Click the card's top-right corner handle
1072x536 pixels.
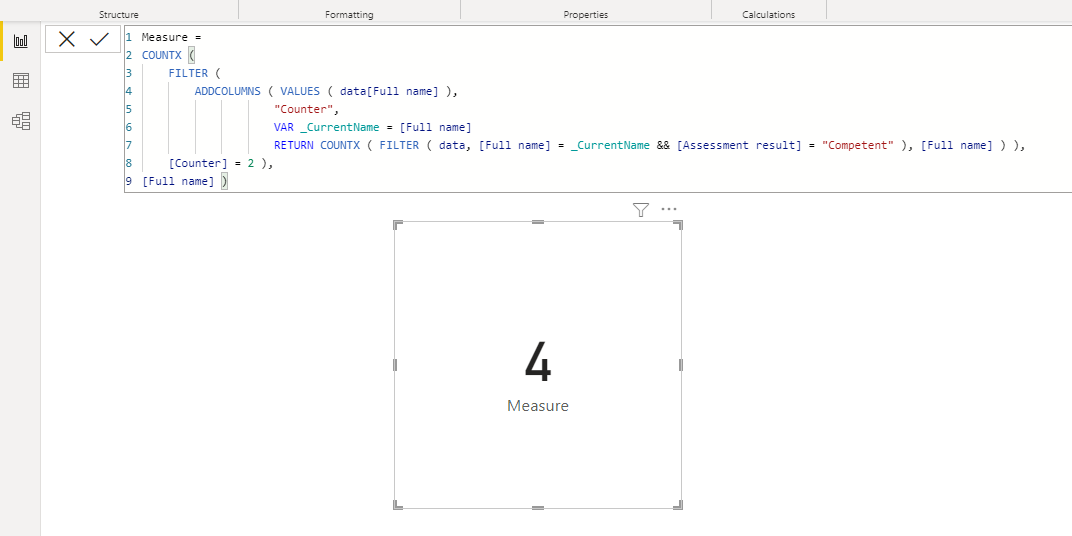(679, 224)
